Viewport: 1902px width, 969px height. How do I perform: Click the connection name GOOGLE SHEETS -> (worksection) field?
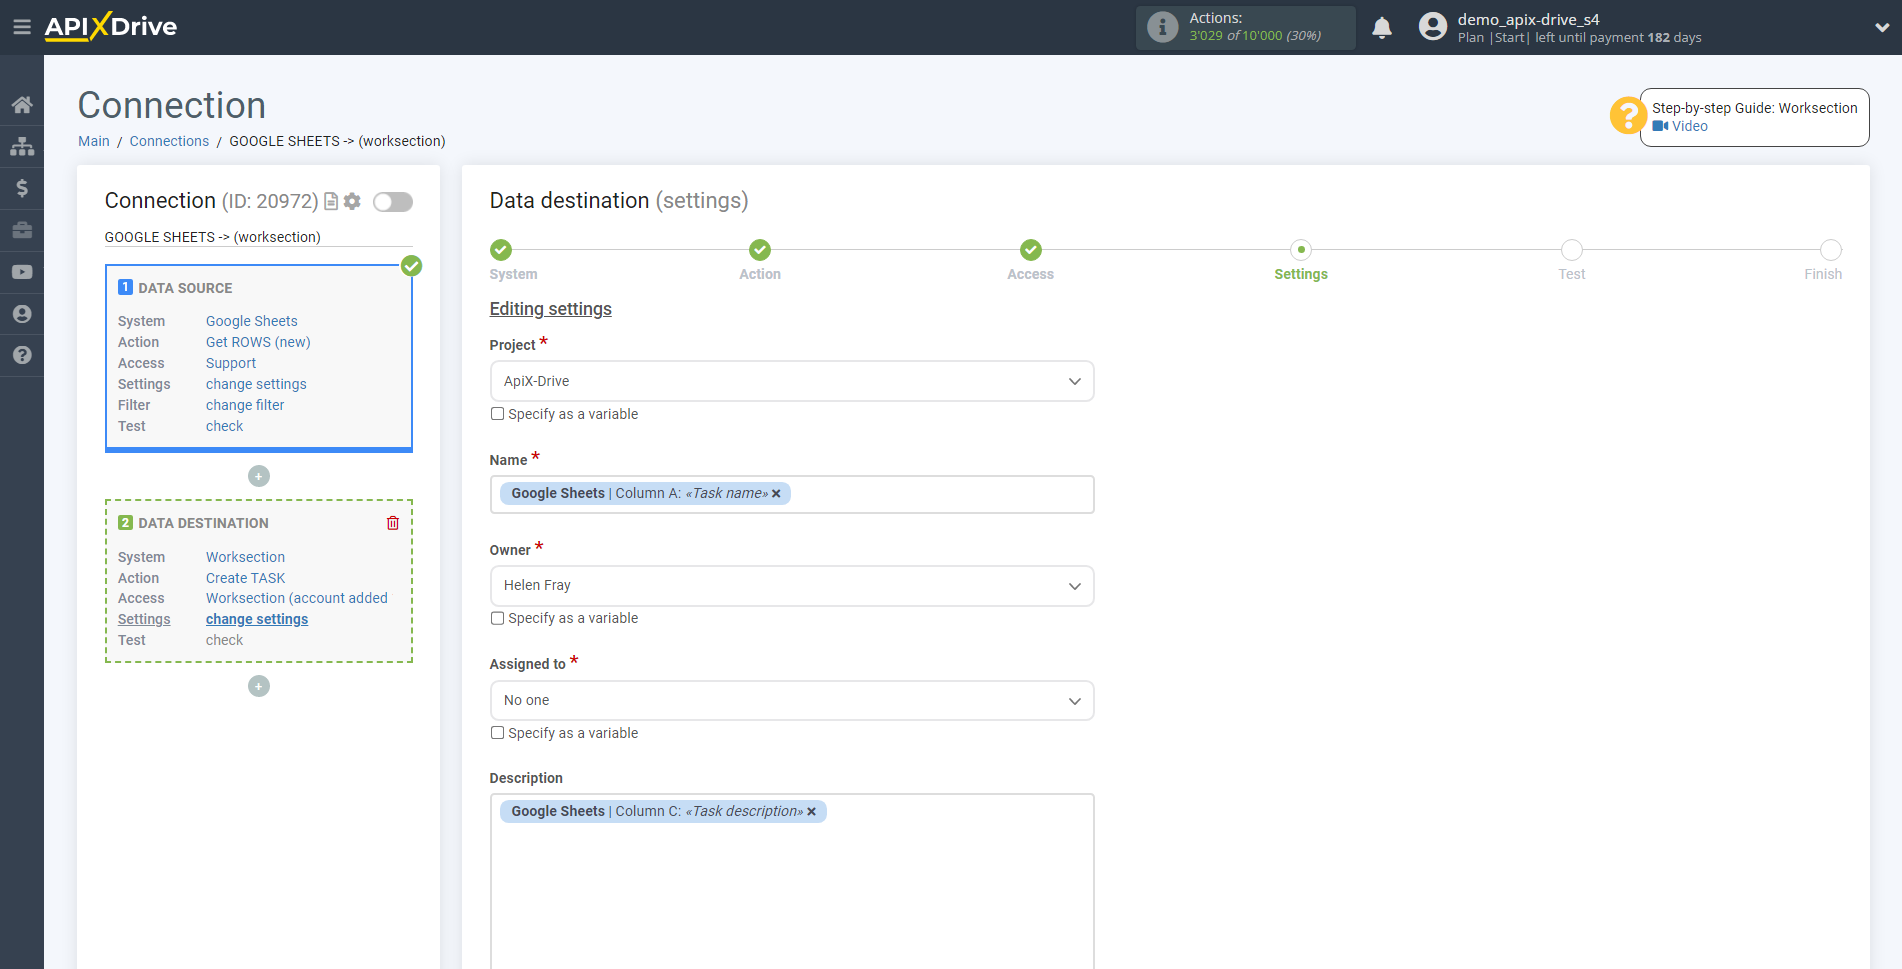point(258,237)
